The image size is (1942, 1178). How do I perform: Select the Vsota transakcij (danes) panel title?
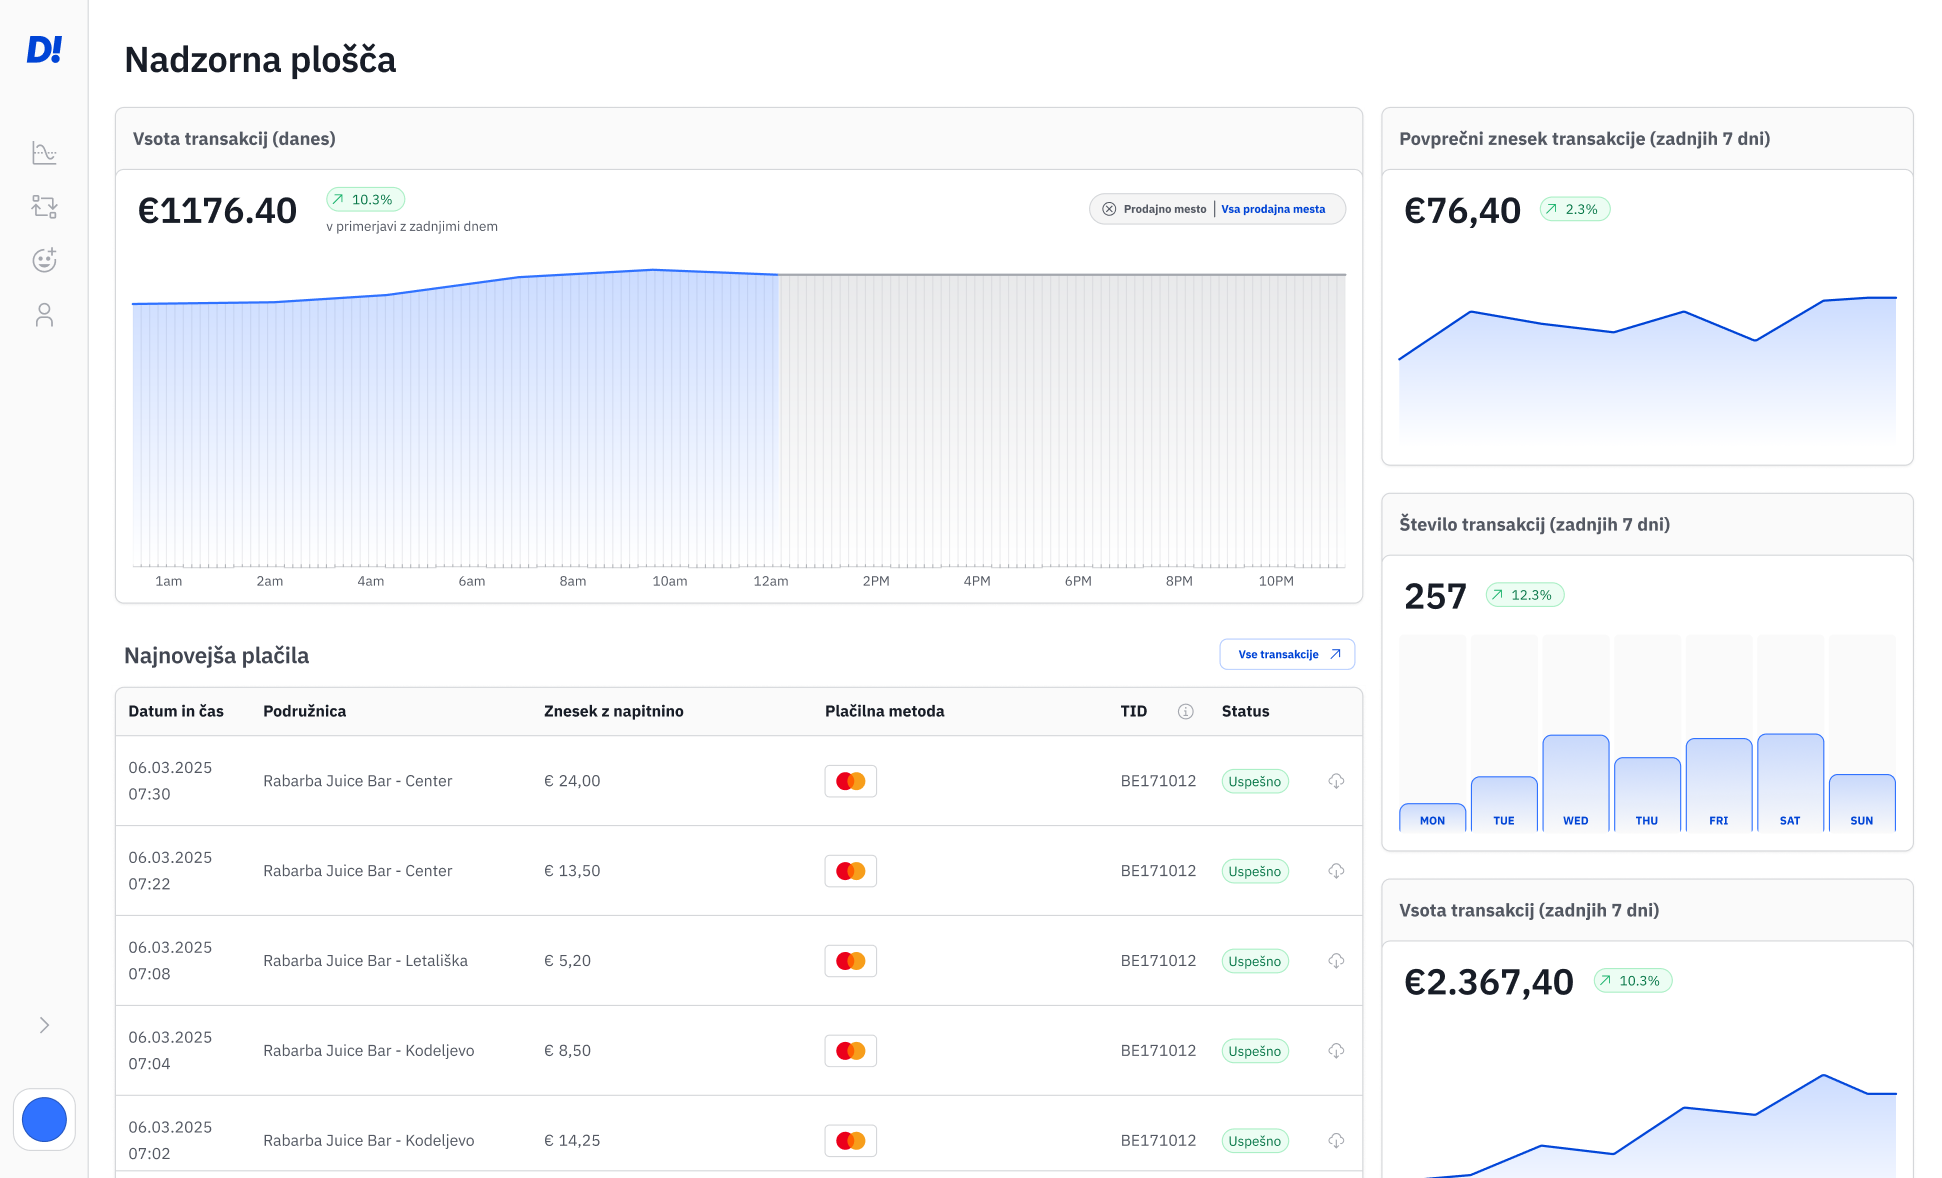pos(234,139)
